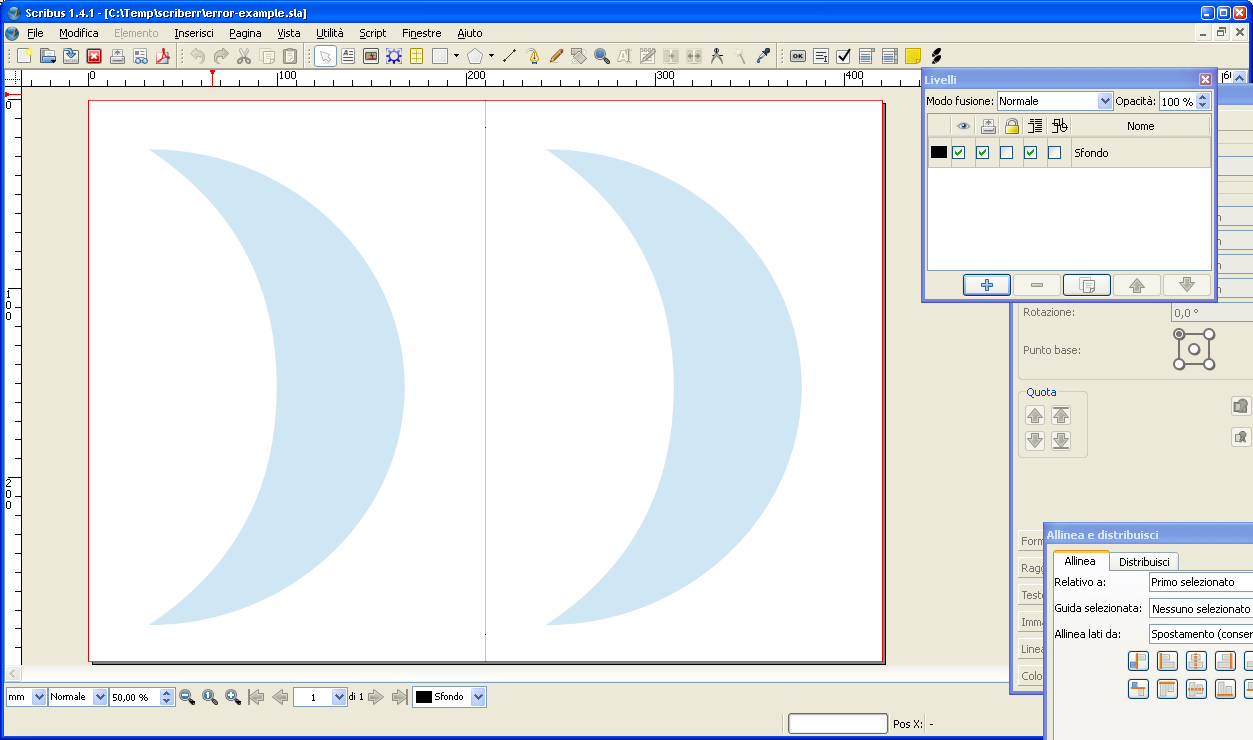
Task: Duplicate the current layer button
Action: 1087,285
